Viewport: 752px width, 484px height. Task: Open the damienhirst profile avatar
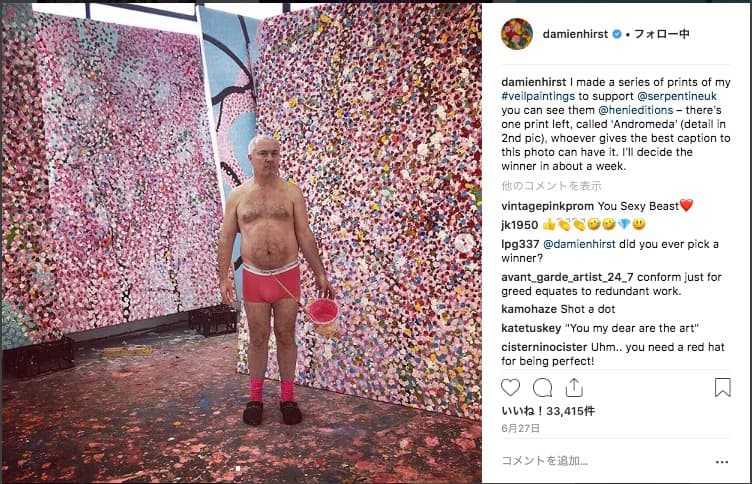click(517, 34)
